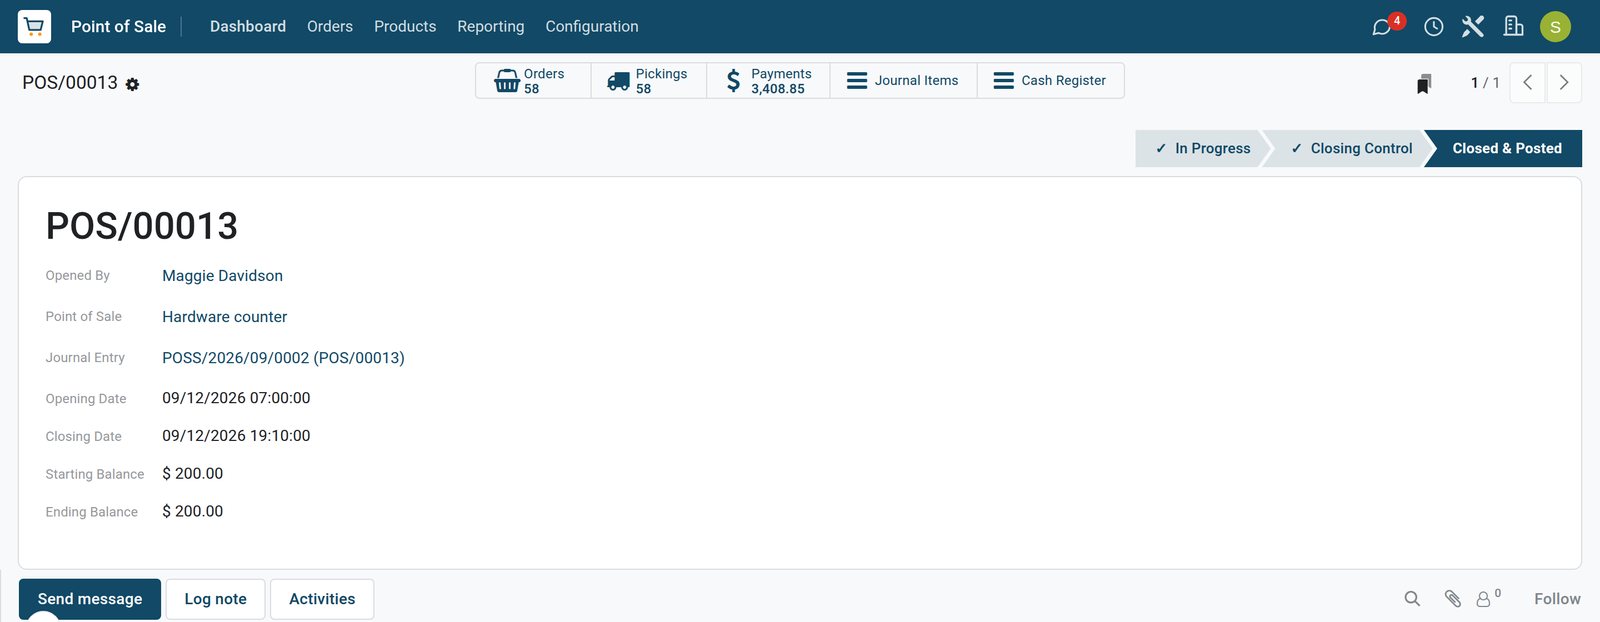
Task: Go to the previous record arrow
Action: (1528, 83)
